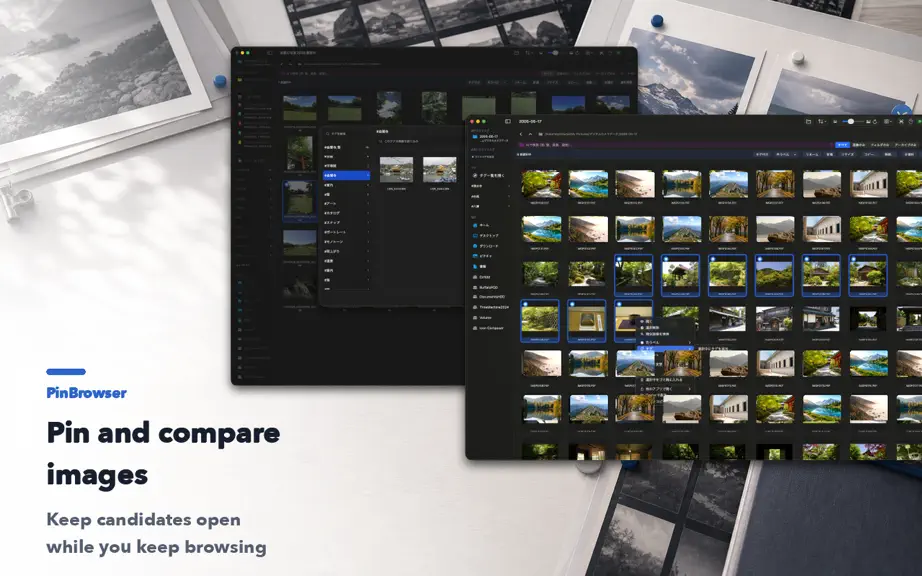The width and height of the screenshot is (922, 576).
Task: Open the 2006-06-17 folder in sidebar
Action: pyautogui.click(x=490, y=137)
